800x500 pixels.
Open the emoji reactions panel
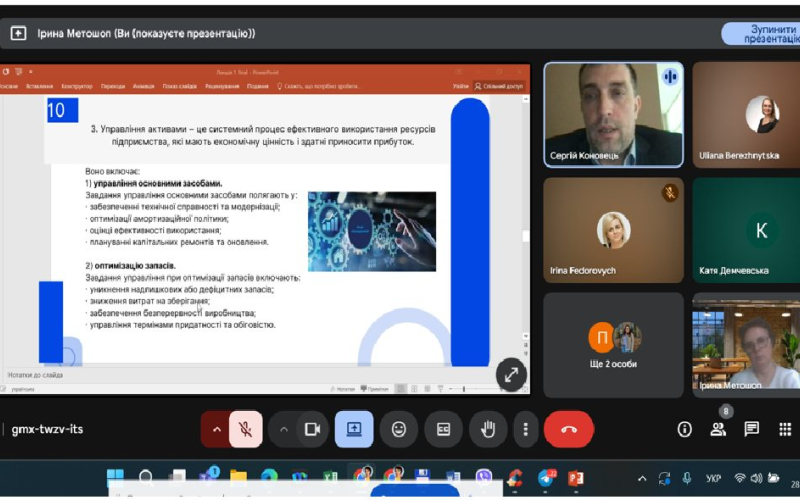399,429
